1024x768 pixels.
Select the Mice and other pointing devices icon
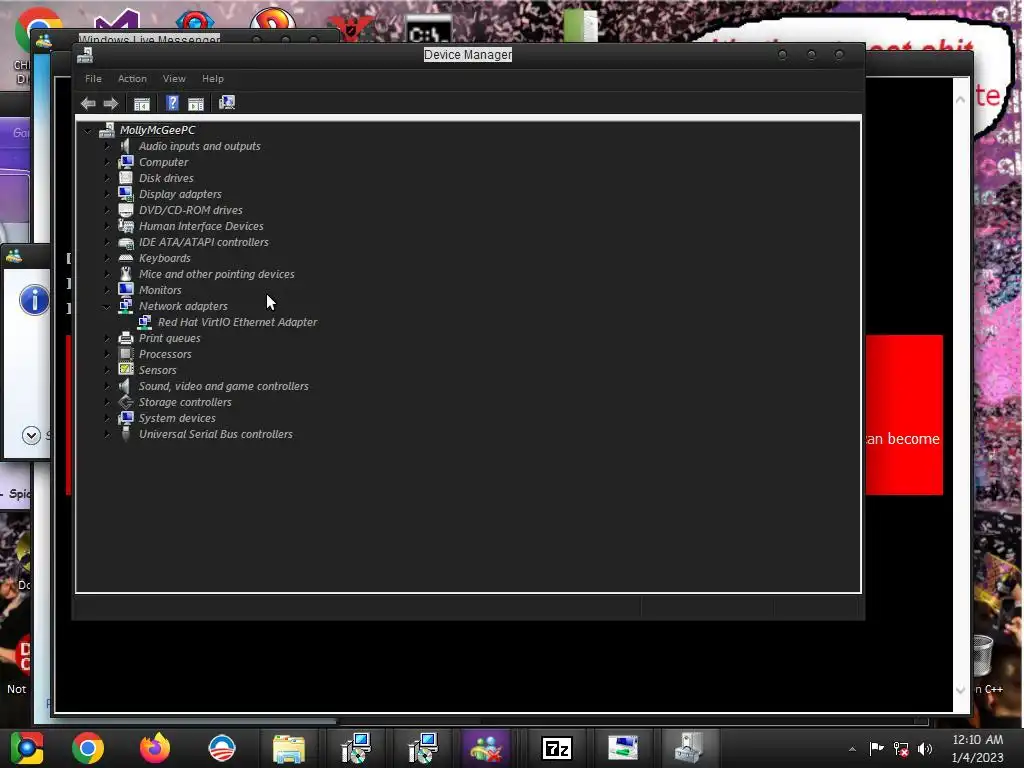[125, 274]
